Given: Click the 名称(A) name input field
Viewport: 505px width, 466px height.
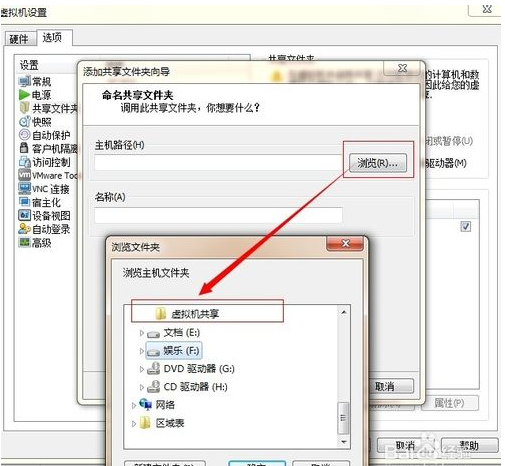Looking at the screenshot, I should [218, 215].
